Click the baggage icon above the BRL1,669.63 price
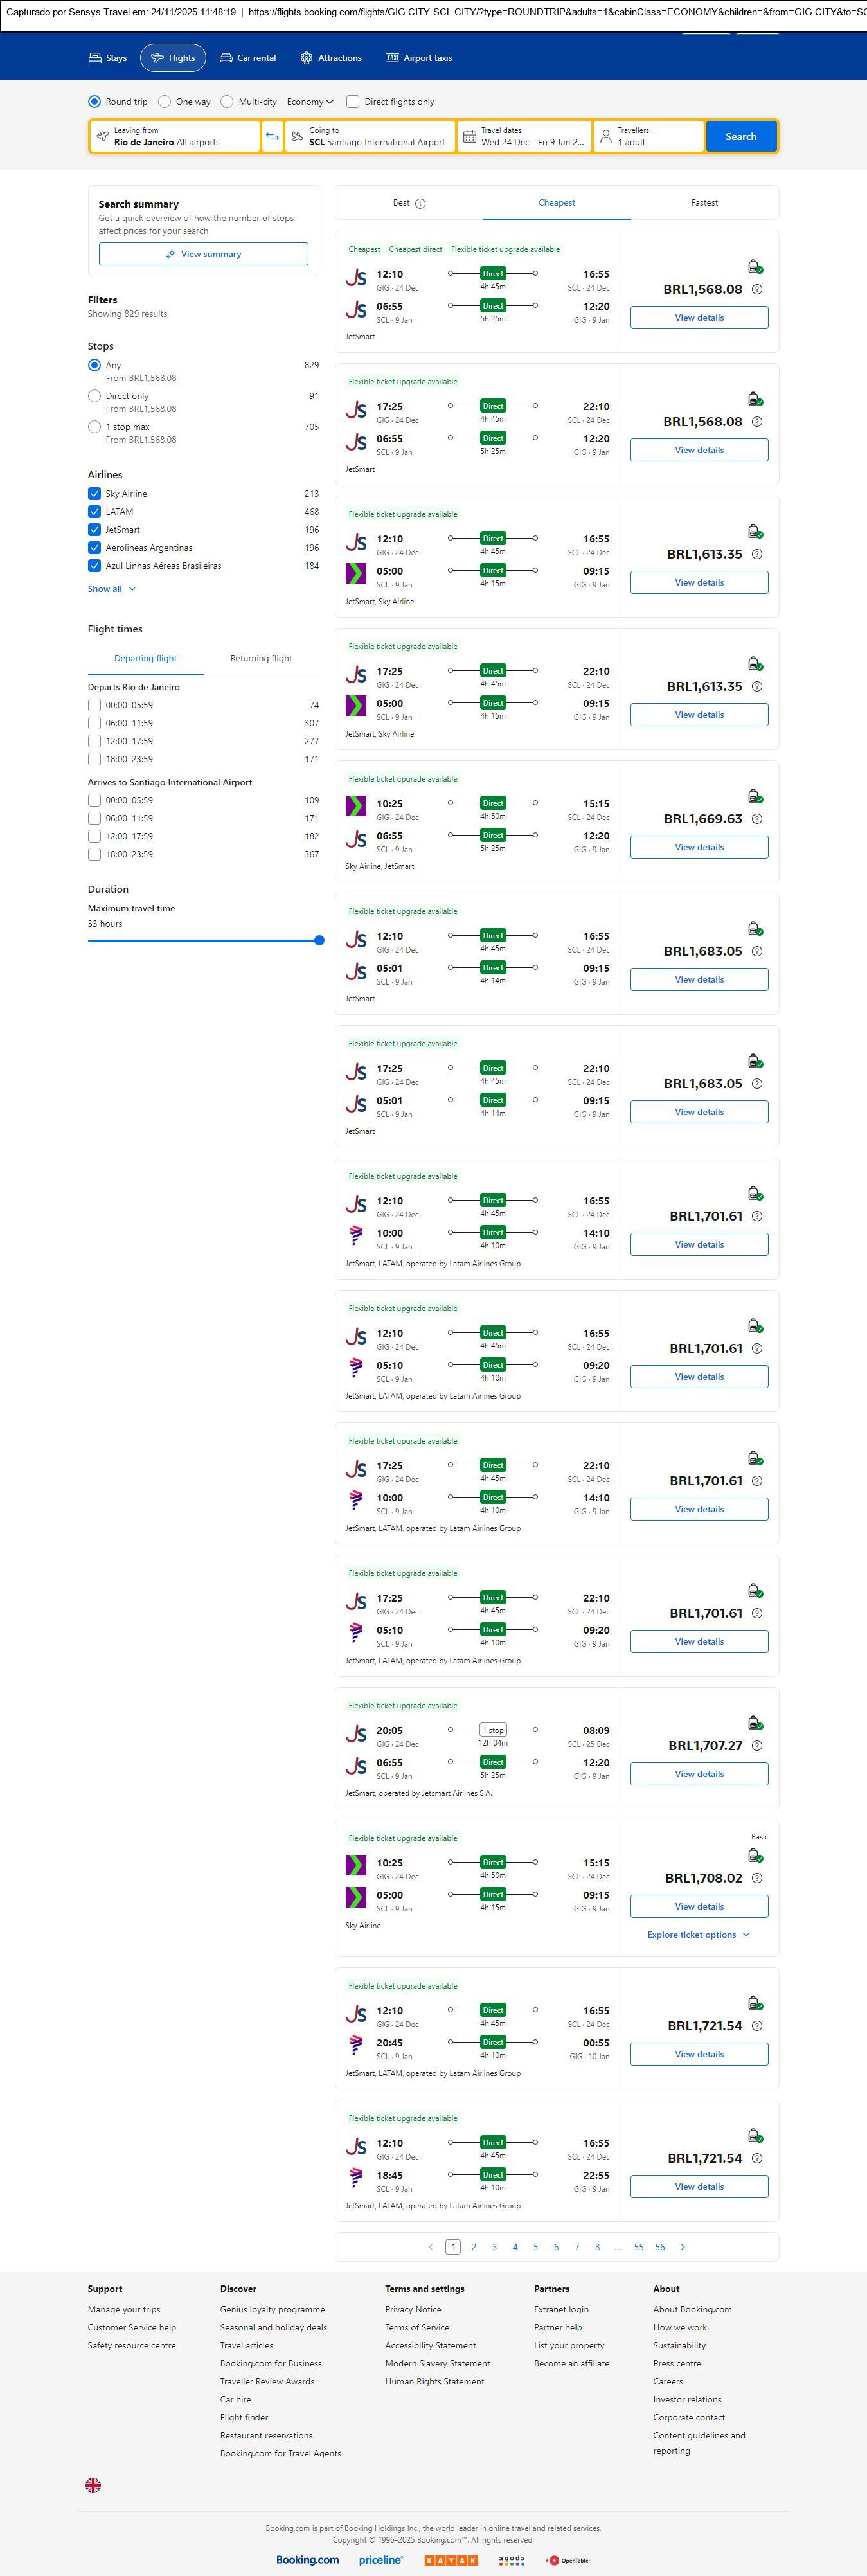 [x=755, y=796]
